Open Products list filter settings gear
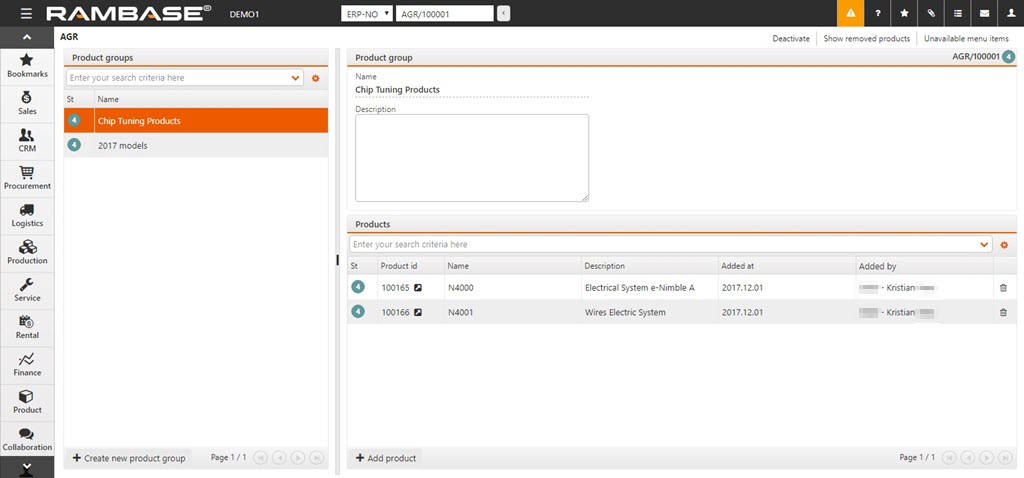This screenshot has width=1024, height=478. coord(1003,245)
